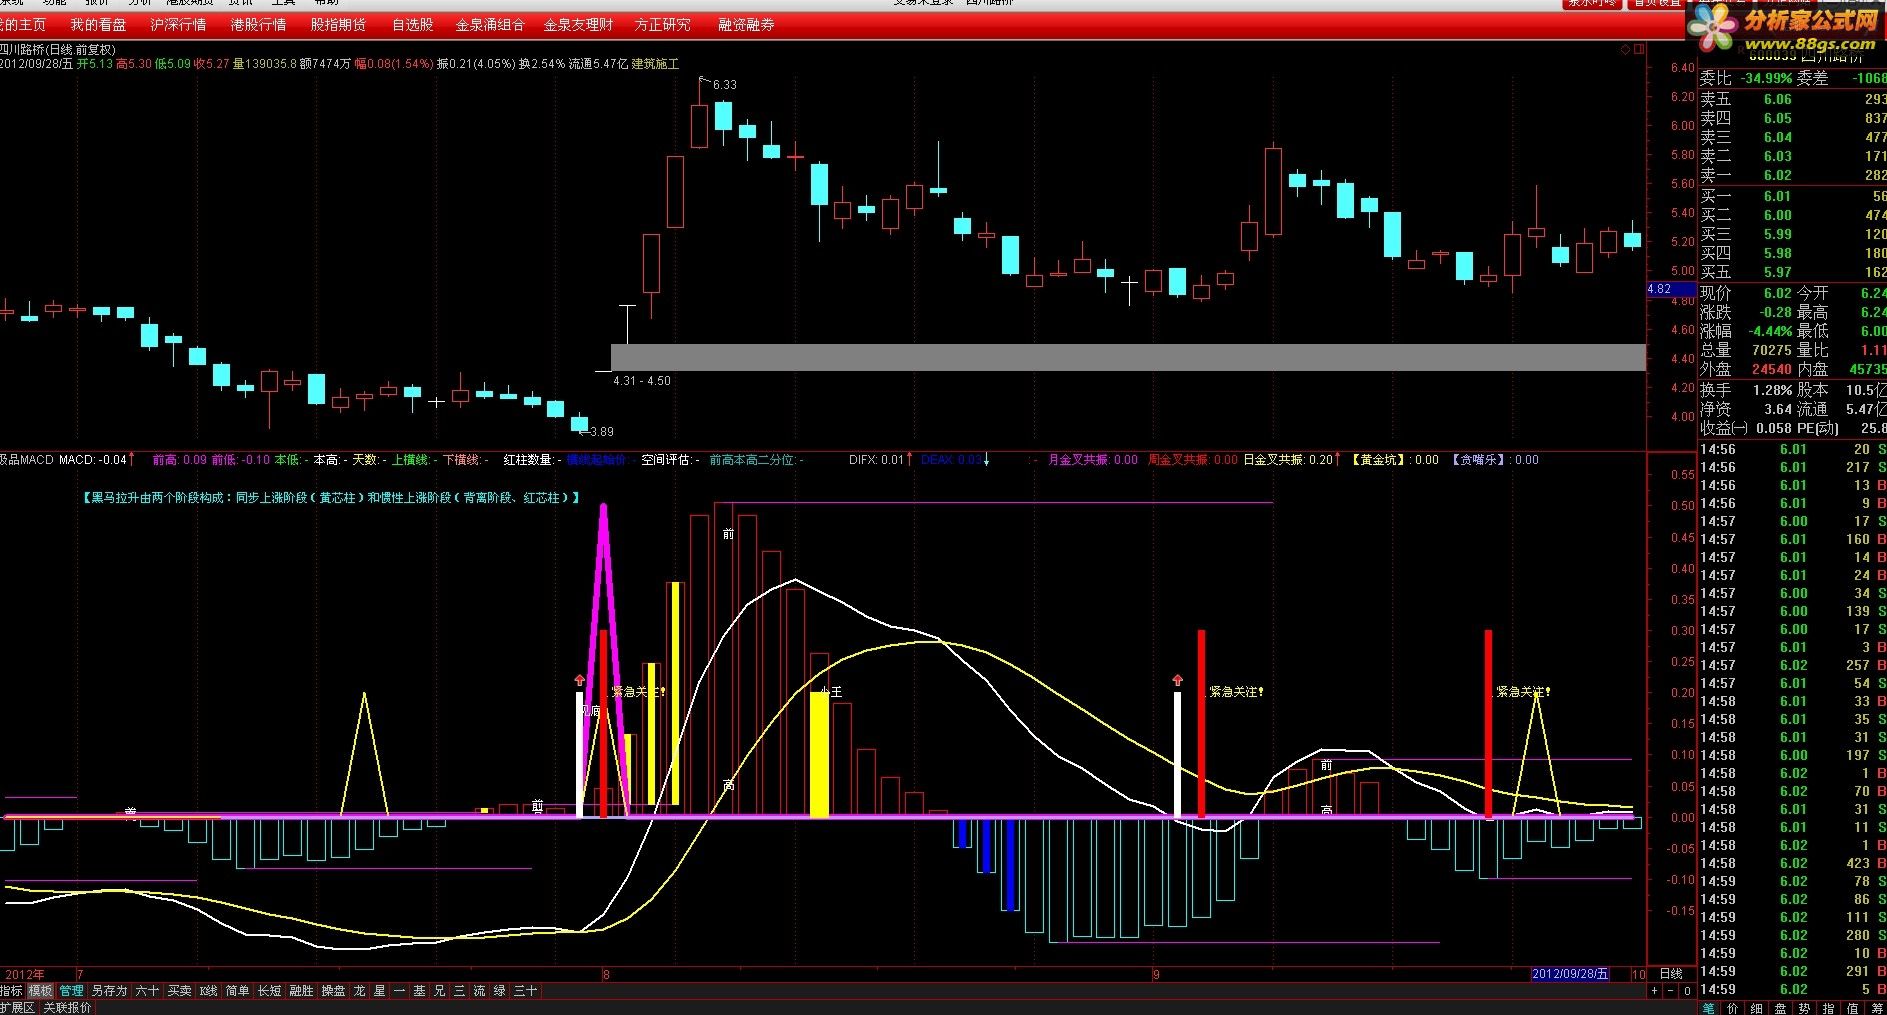
Task: Click the plus zoom button under 日线
Action: tap(1655, 990)
